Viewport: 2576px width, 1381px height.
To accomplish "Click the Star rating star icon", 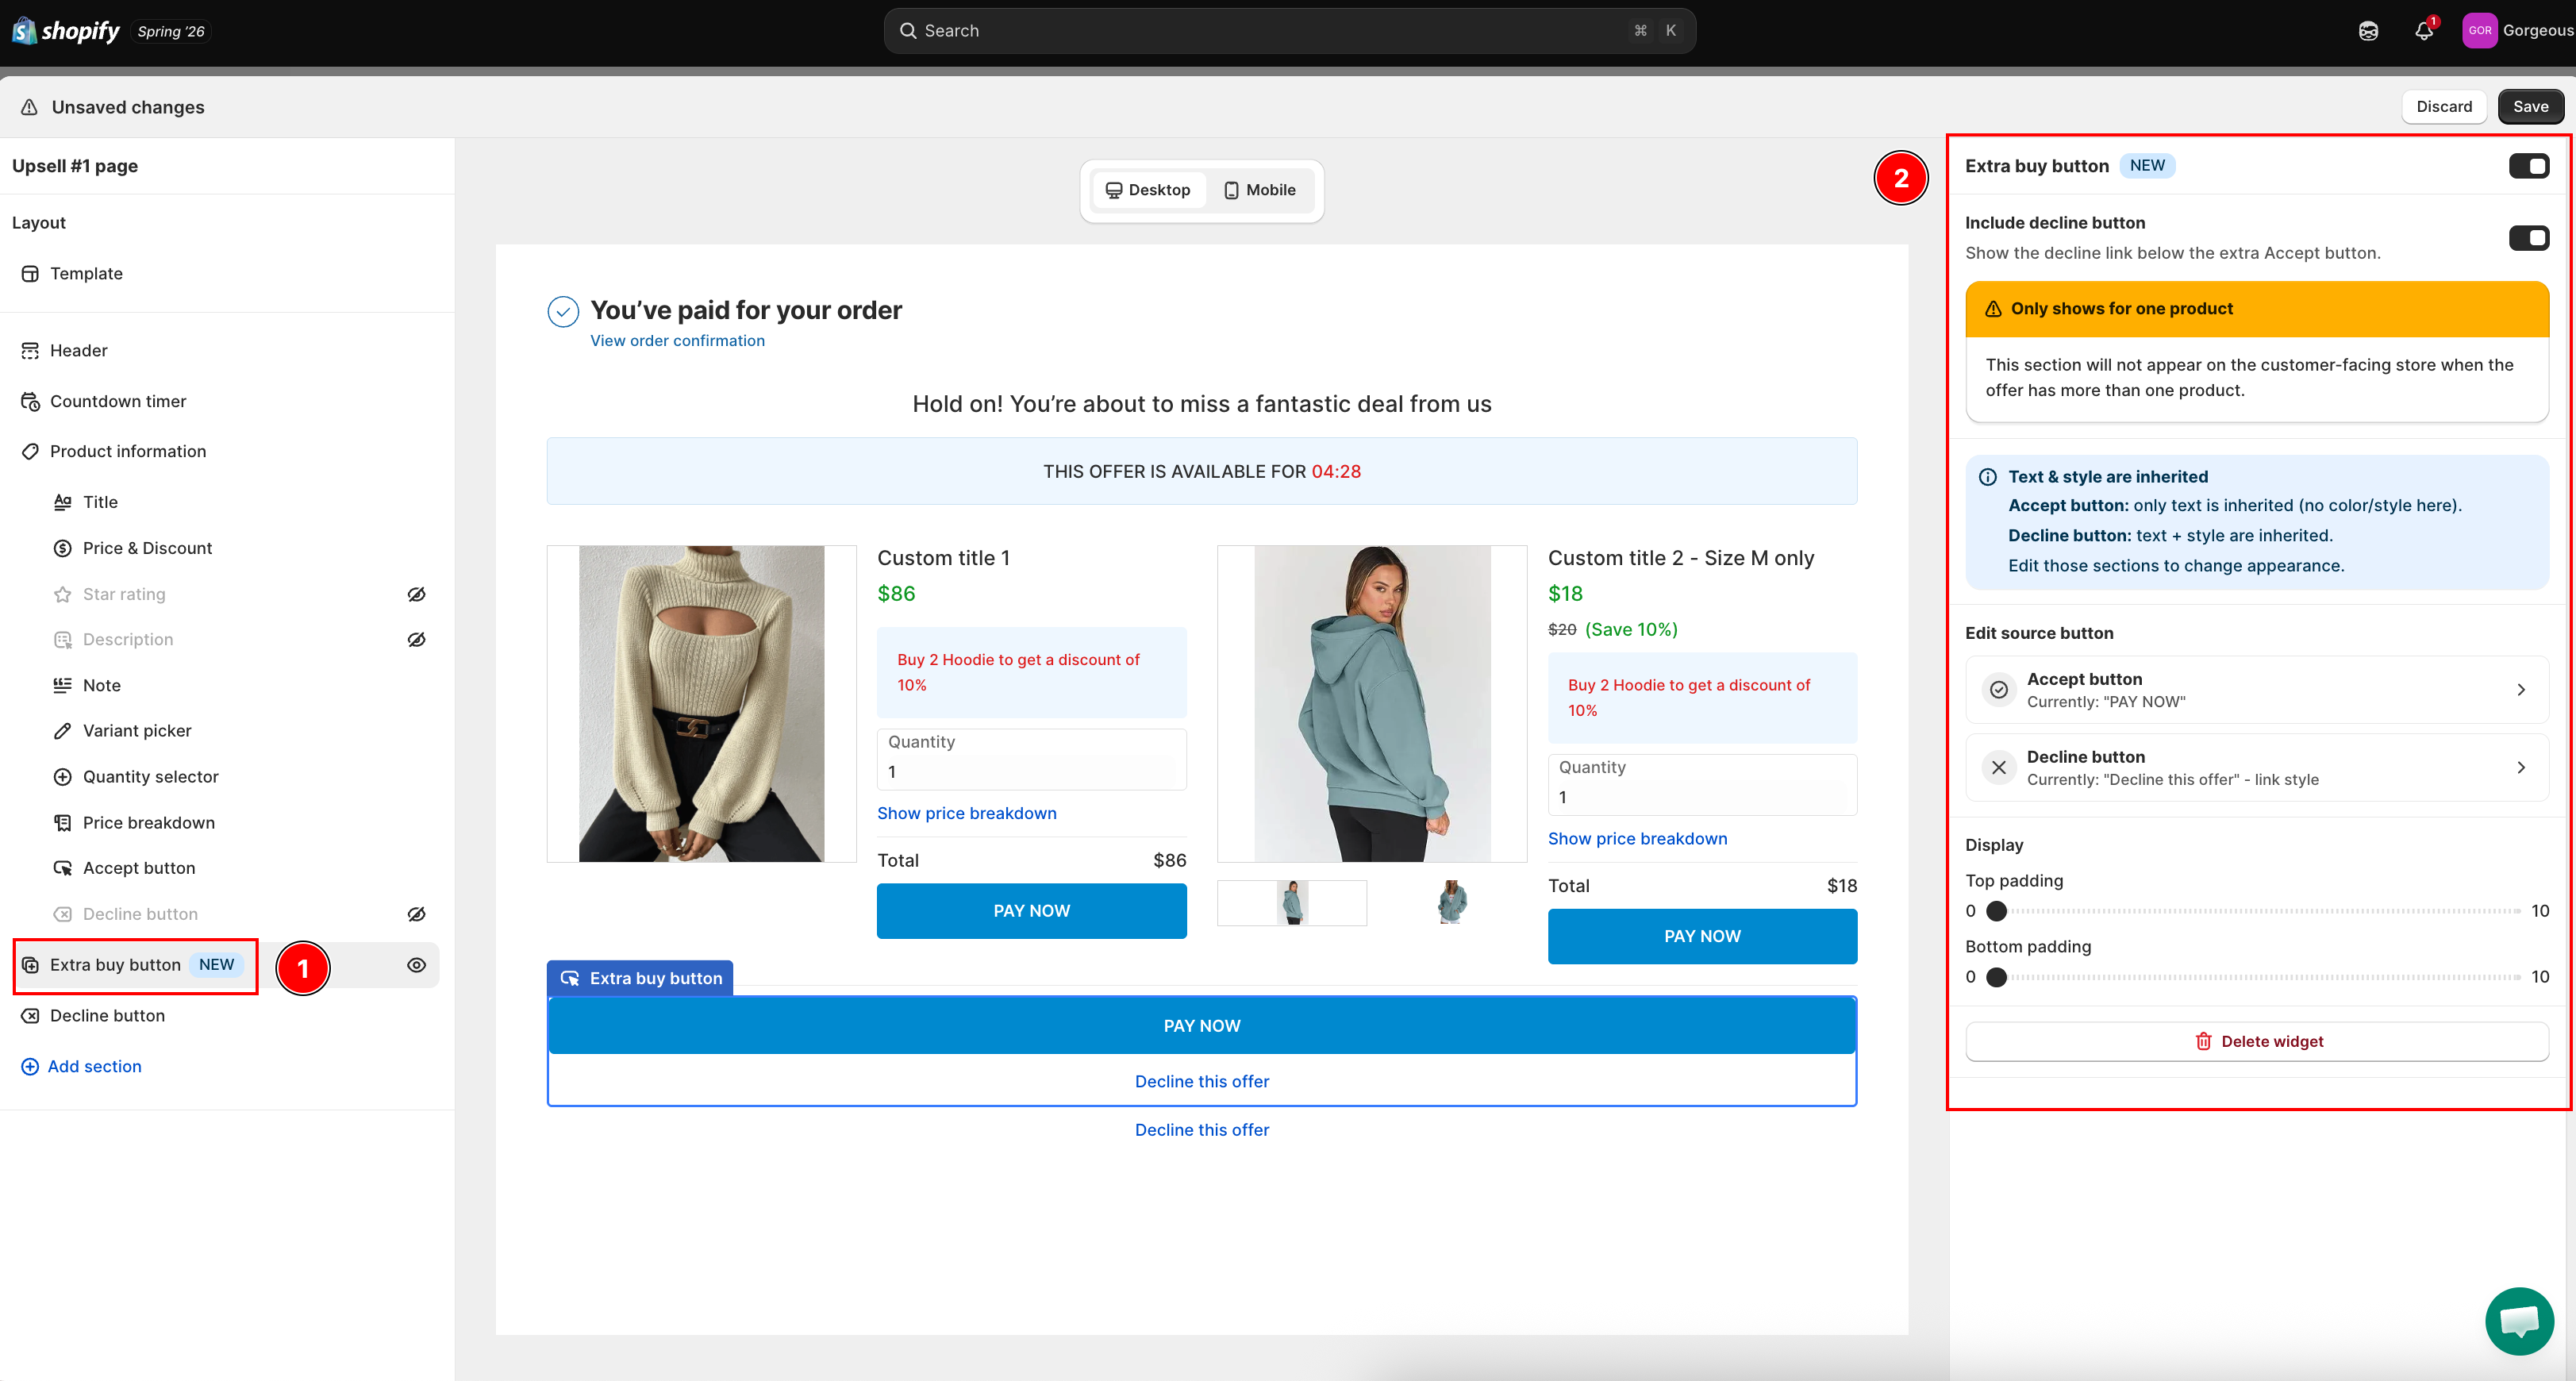I will (x=62, y=594).
